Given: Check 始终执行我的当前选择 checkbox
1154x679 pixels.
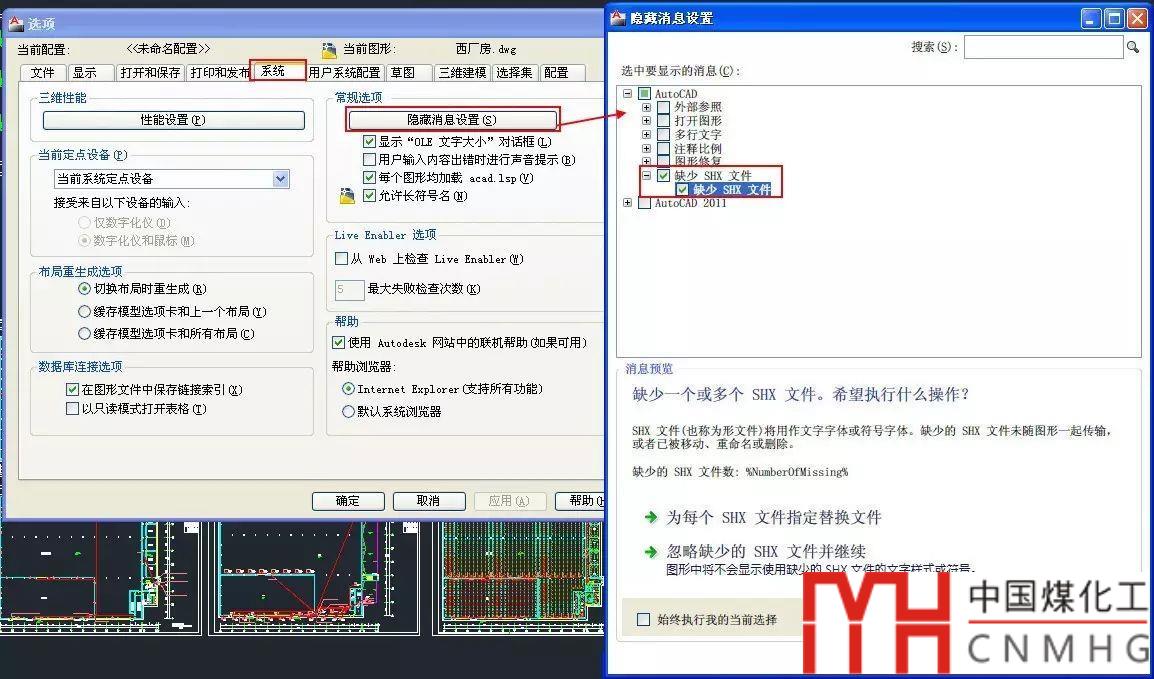Looking at the screenshot, I should click(x=643, y=619).
